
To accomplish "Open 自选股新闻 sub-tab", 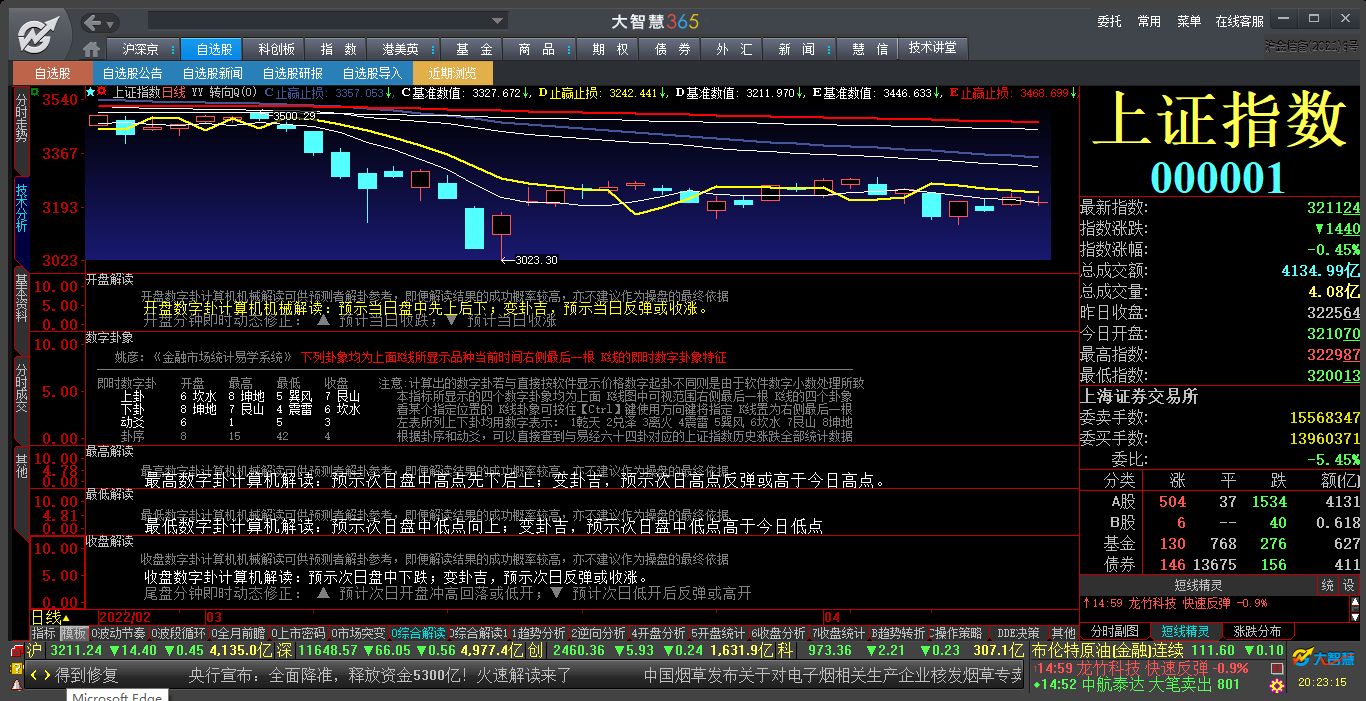I will point(212,73).
